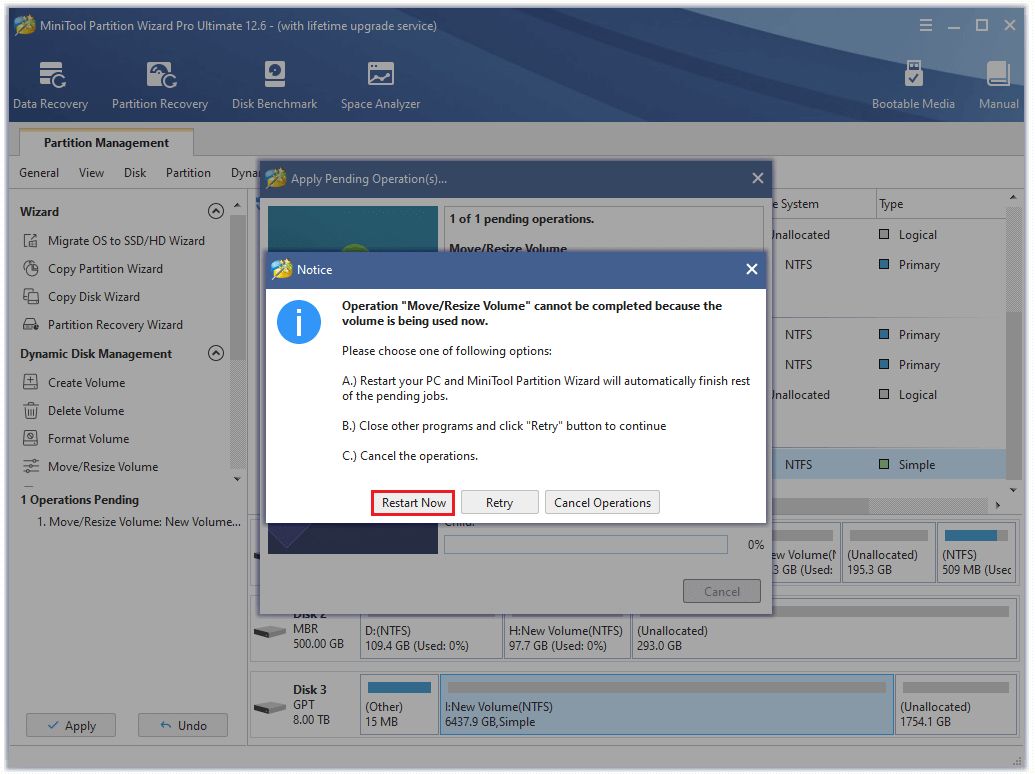Open the Manual
1035x774 pixels.
pyautogui.click(x=998, y=85)
